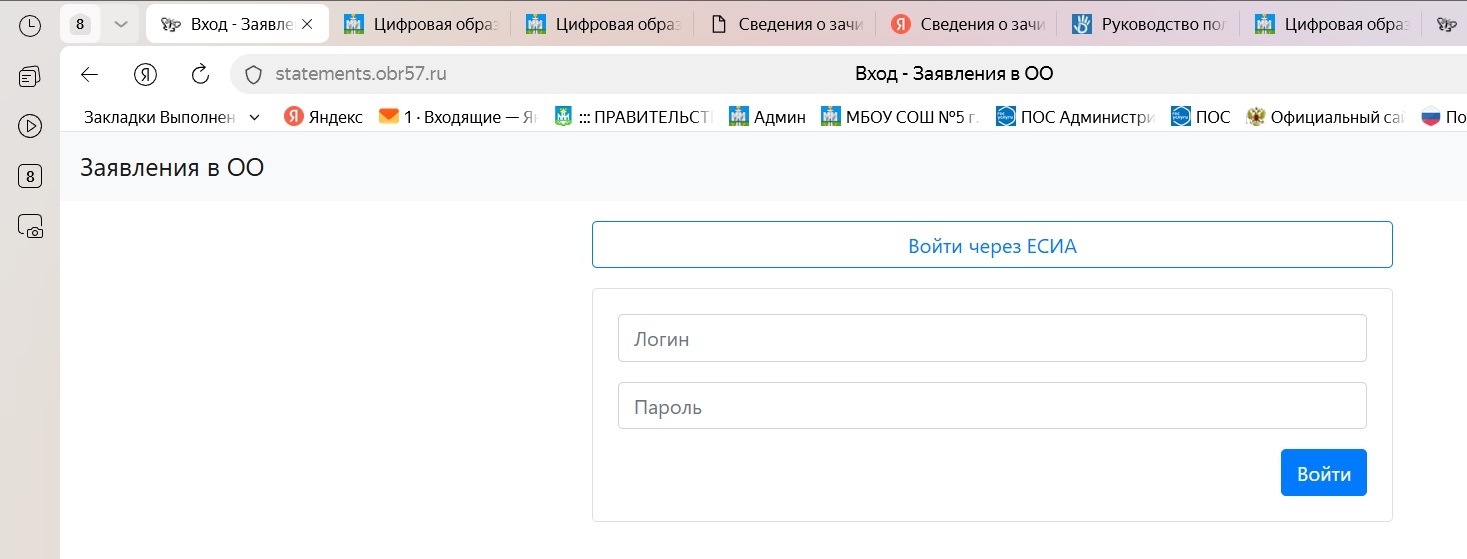Open the ПОС Администрирование bookmark

point(1075,117)
